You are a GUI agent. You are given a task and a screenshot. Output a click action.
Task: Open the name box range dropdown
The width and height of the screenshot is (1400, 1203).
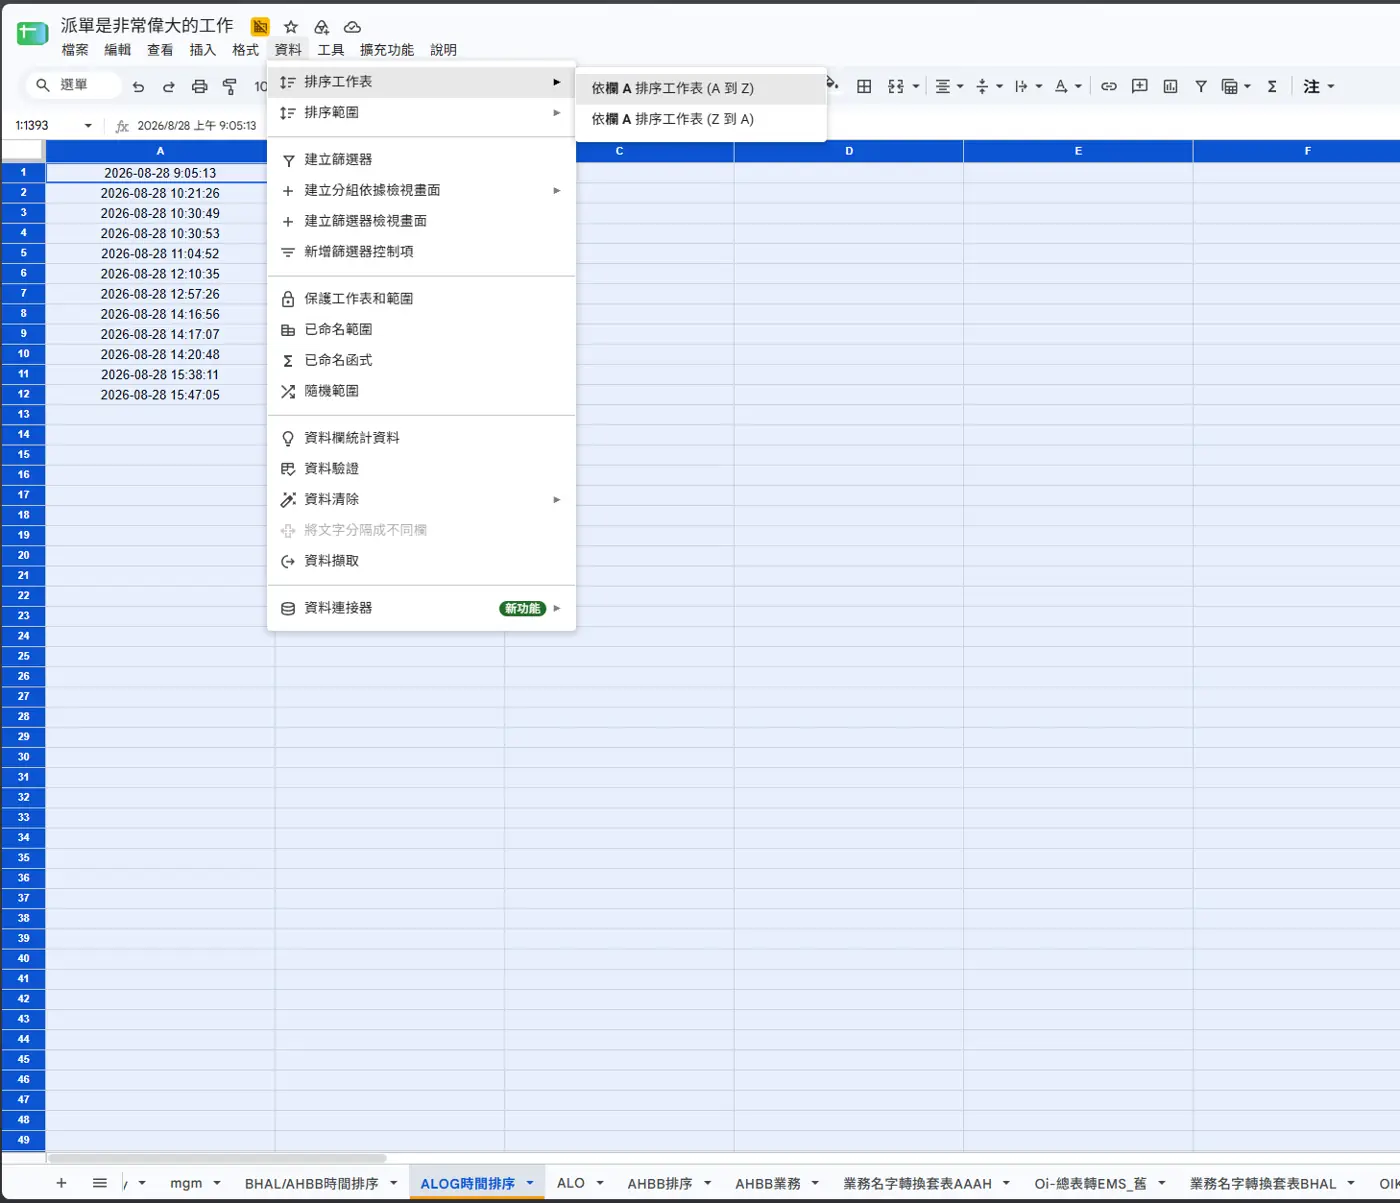[88, 126]
